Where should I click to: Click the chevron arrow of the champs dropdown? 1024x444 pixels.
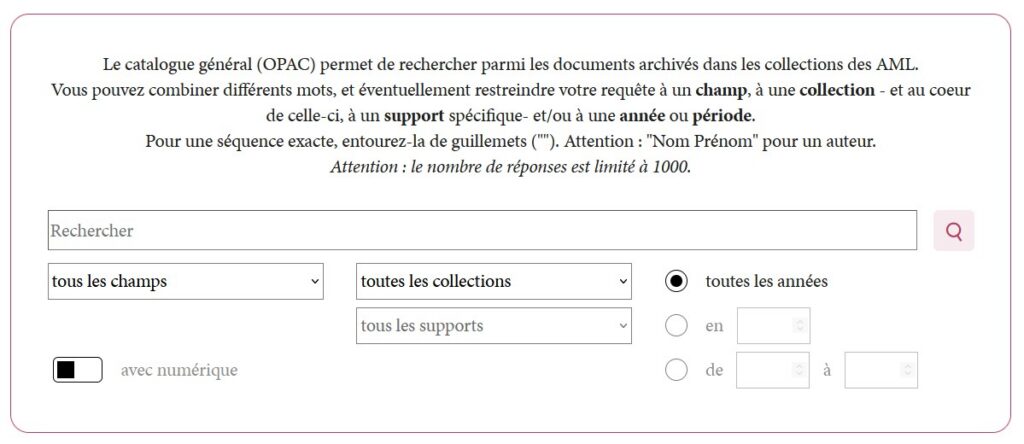(x=315, y=281)
